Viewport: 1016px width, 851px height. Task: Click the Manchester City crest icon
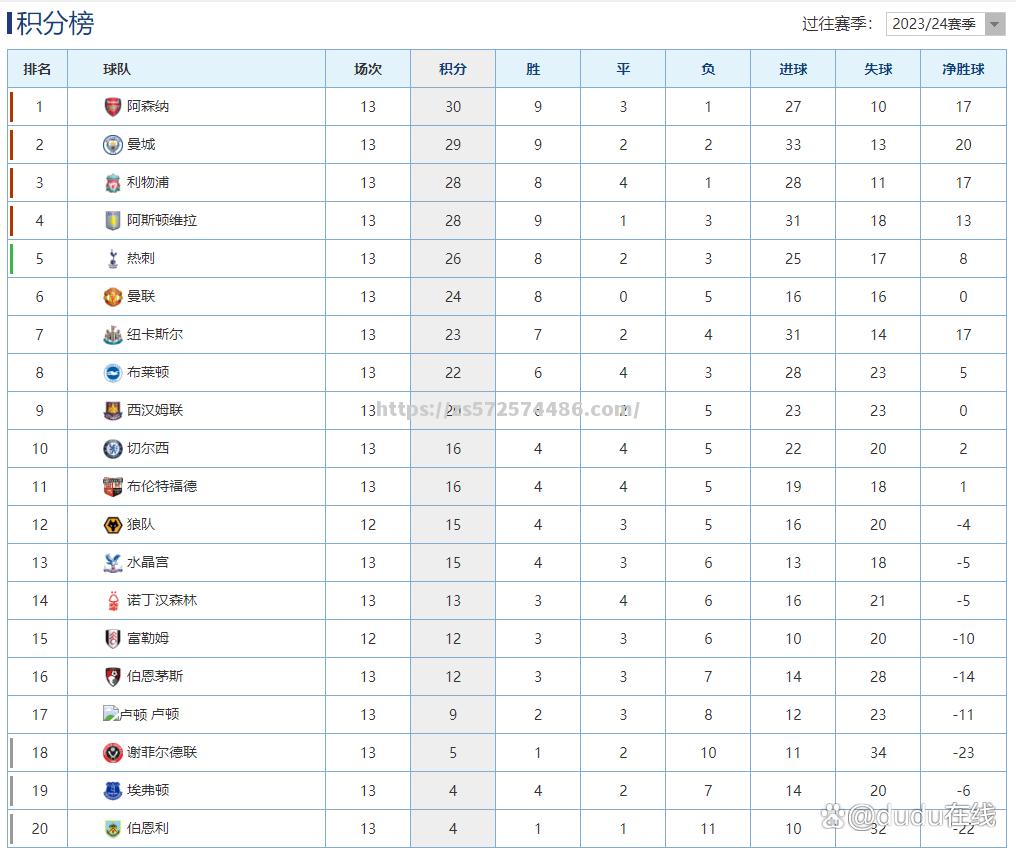tap(113, 145)
